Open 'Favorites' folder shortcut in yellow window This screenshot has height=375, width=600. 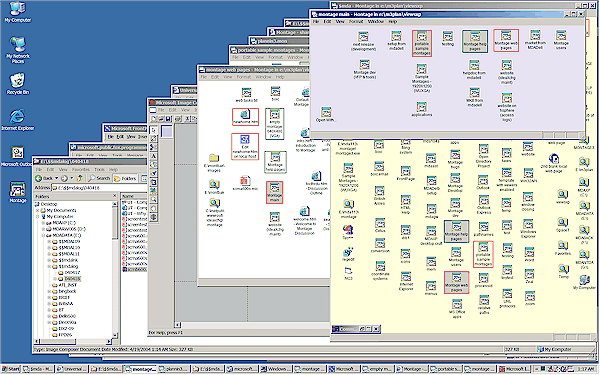(562, 248)
